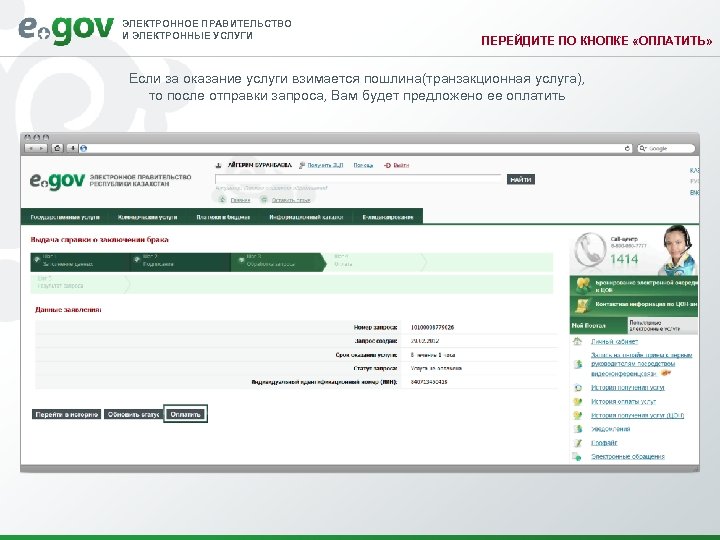
Task: Select step 4 'Оплата' in progress bar
Action: pos(377,262)
